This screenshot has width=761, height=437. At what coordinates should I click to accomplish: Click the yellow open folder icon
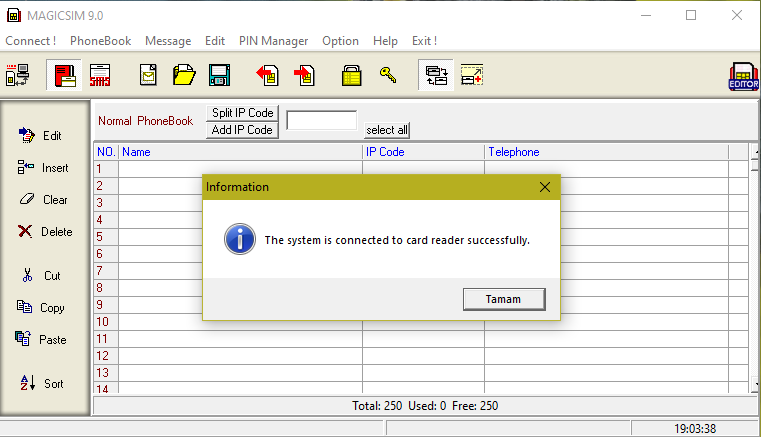point(184,75)
